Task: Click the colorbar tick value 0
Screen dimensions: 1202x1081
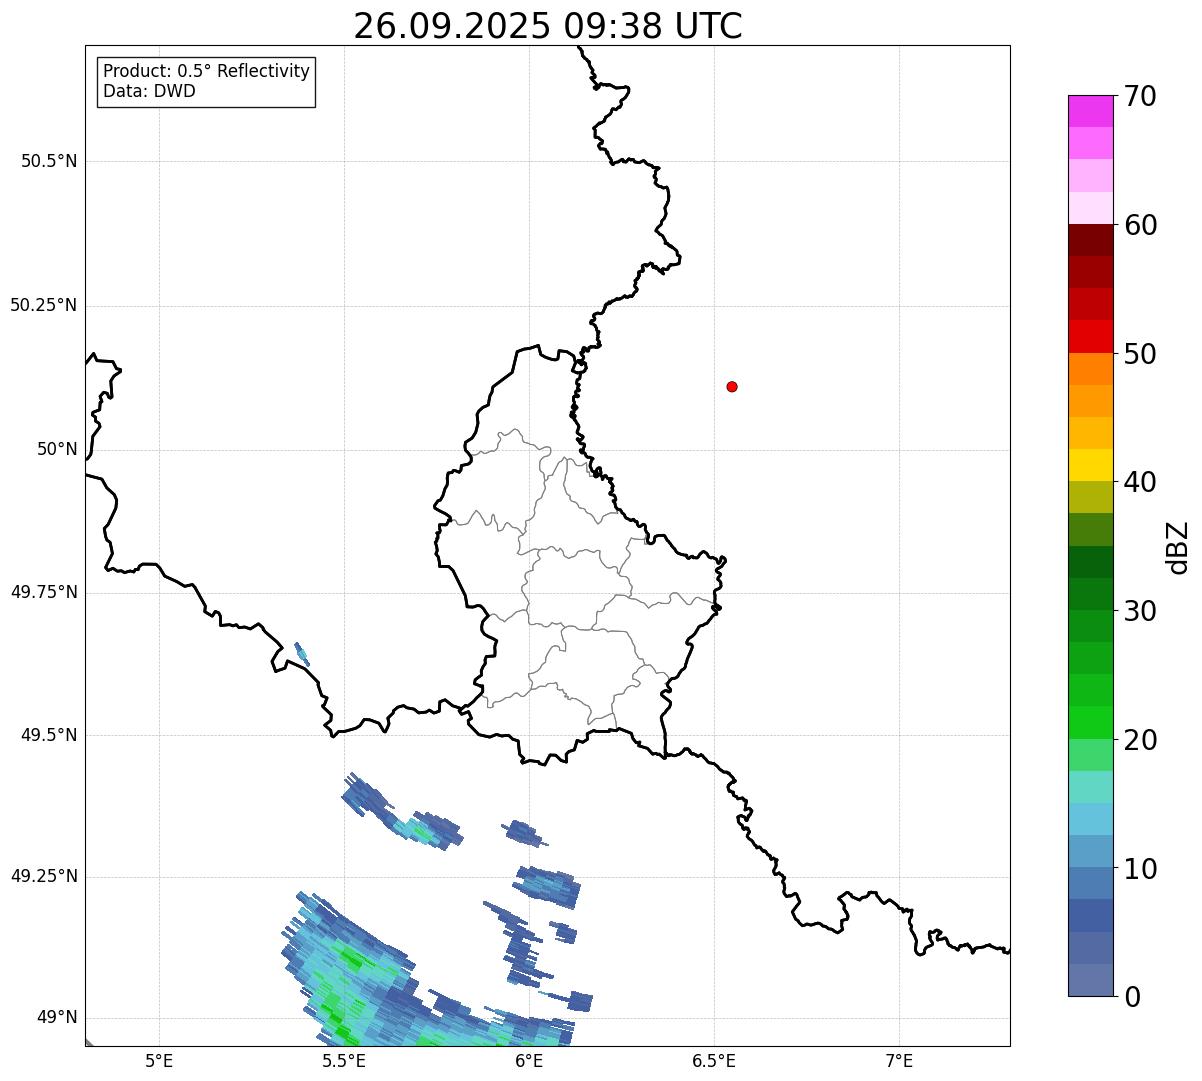Action: pyautogui.click(x=1132, y=997)
